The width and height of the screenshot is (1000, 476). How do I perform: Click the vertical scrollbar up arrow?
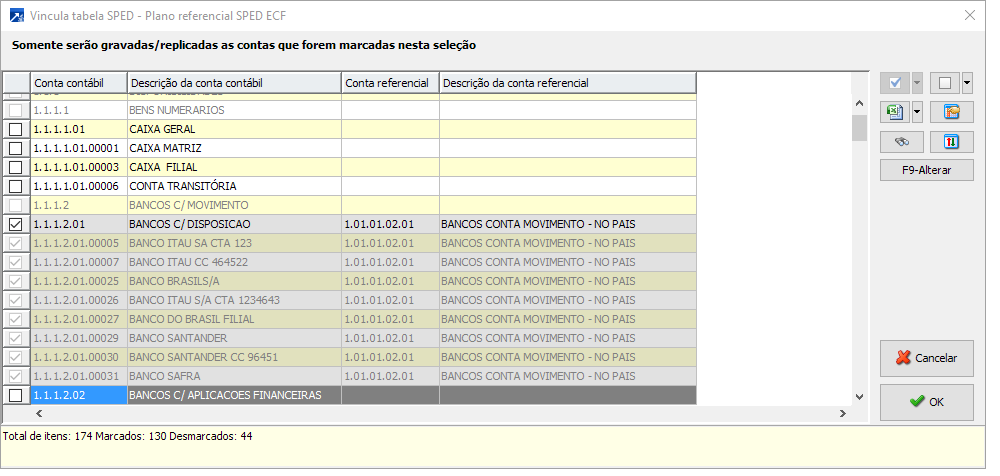click(859, 103)
